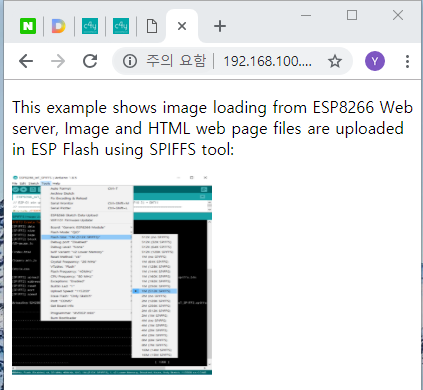Viewport: 423px width, 390px height.
Task: Switch to the Naver tab
Action: coord(28,26)
